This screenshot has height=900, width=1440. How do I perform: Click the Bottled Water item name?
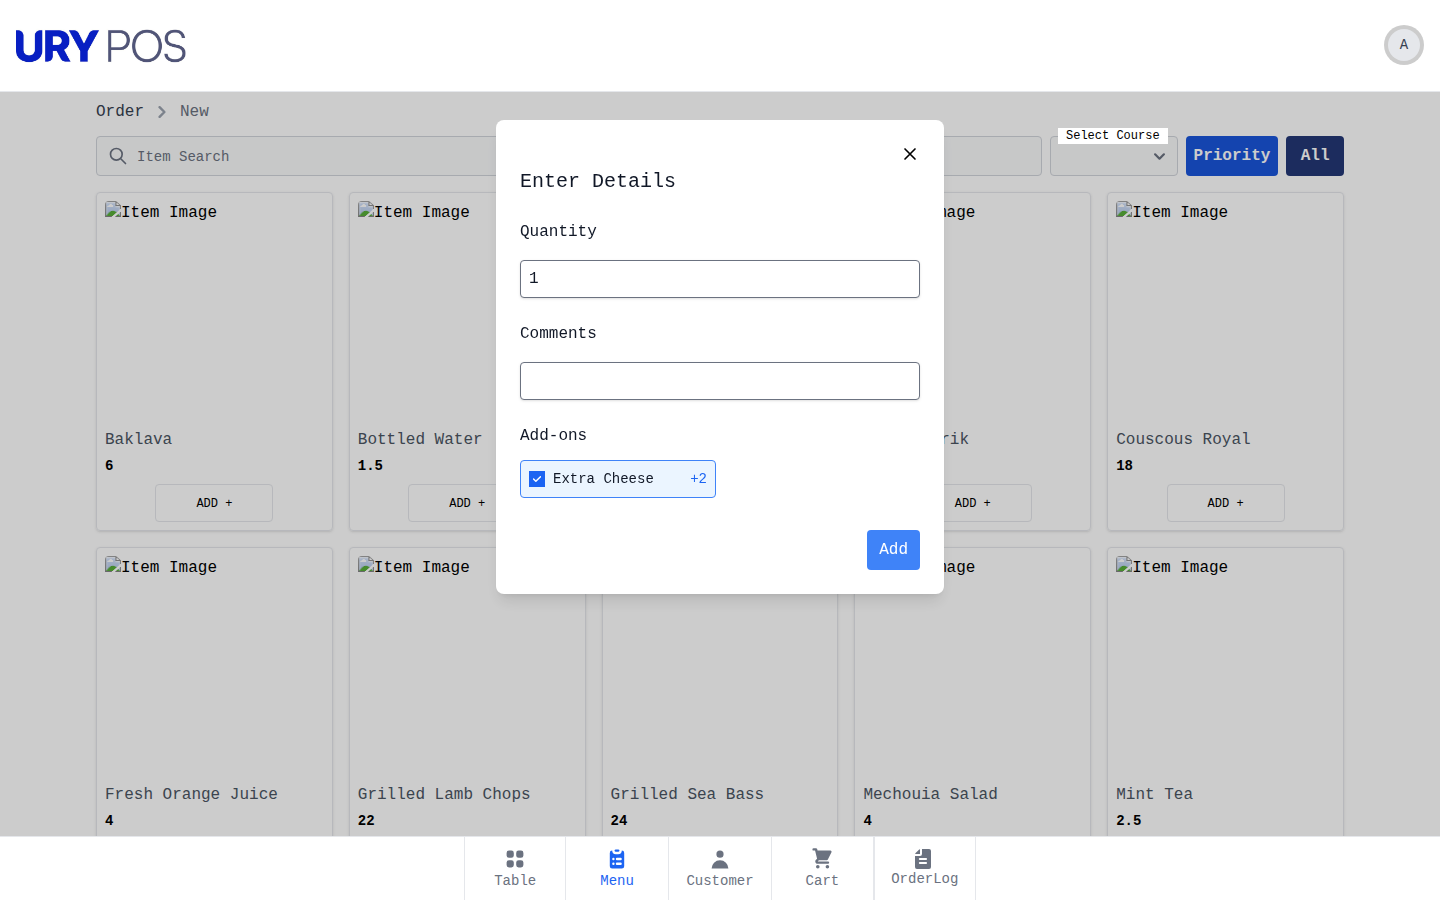[x=420, y=439]
